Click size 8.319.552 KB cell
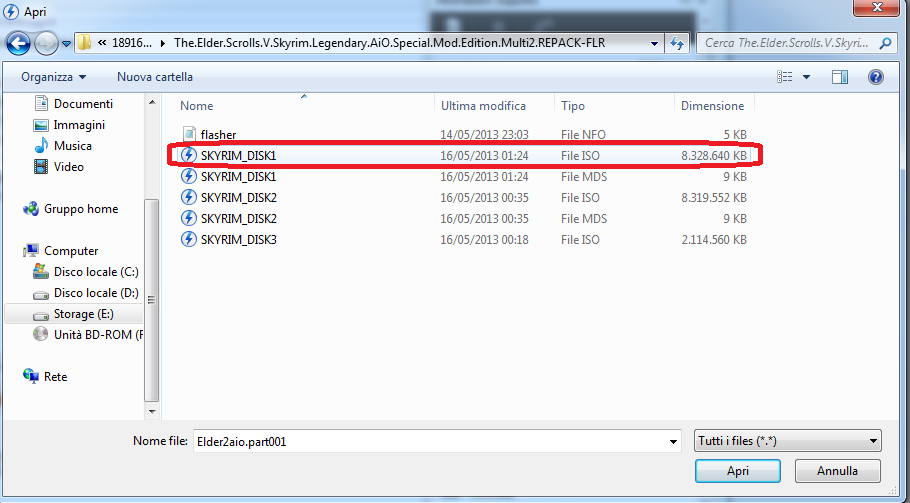Viewport: 910px width, 503px height. click(714, 198)
